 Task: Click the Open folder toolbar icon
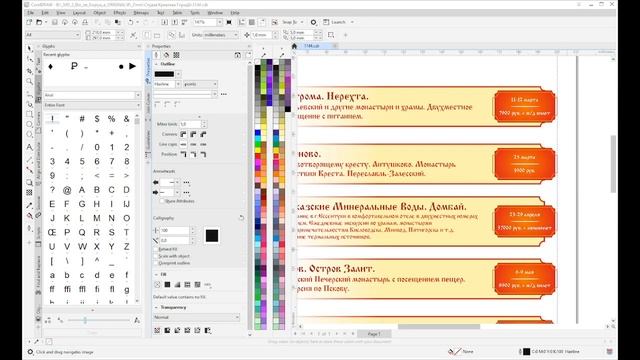(39, 22)
